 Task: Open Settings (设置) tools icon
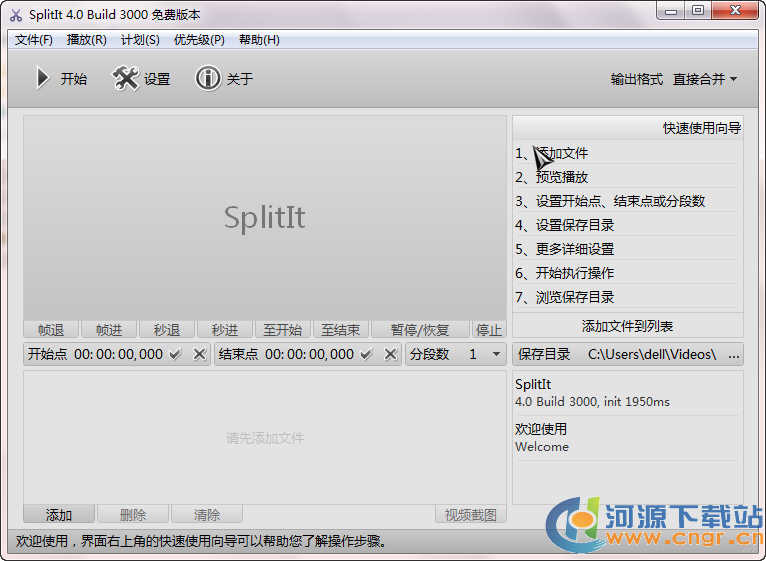coord(126,79)
